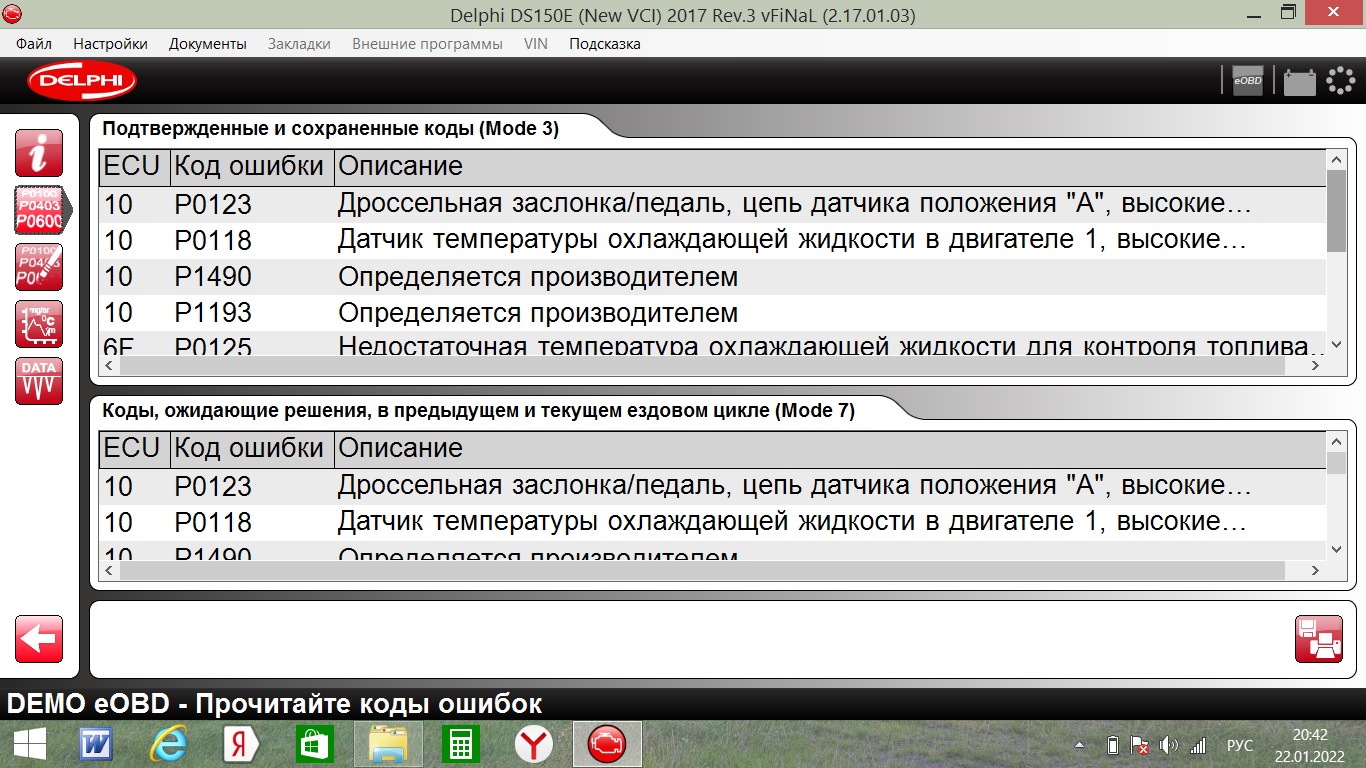Select the P0123 row in Mode 3 table

700,204
